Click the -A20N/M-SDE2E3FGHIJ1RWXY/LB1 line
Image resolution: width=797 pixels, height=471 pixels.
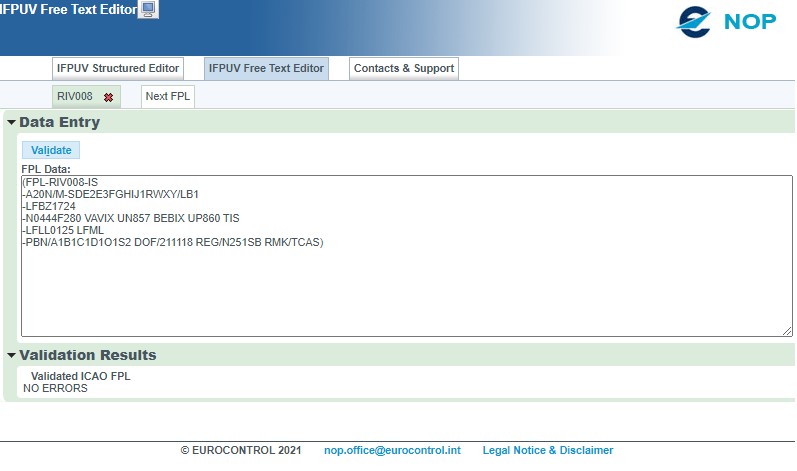click(110, 194)
